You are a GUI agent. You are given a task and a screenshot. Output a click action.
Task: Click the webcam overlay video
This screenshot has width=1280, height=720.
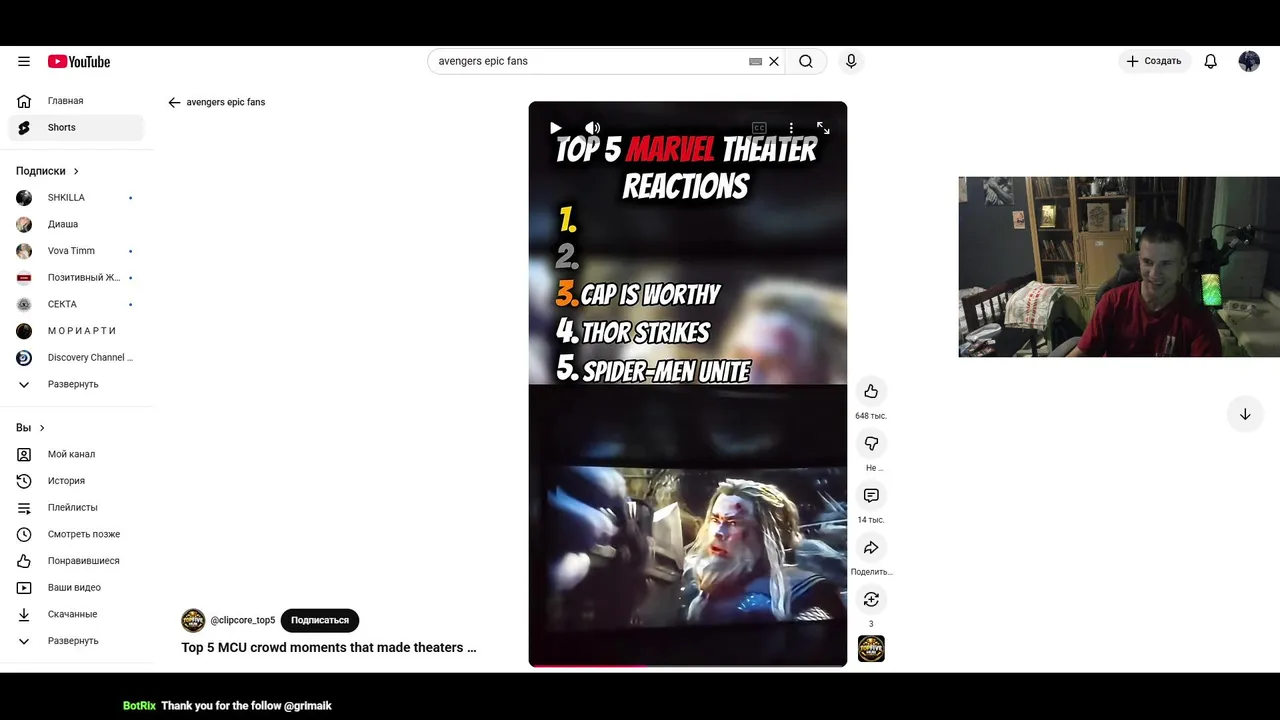1119,267
